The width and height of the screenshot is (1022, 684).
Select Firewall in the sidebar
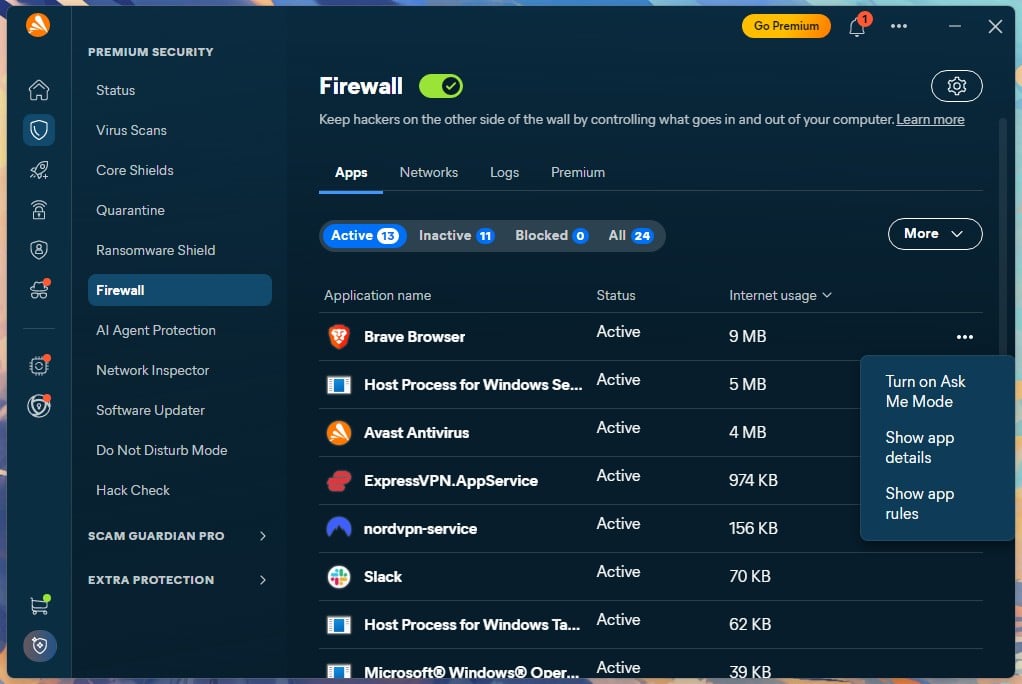tap(180, 290)
